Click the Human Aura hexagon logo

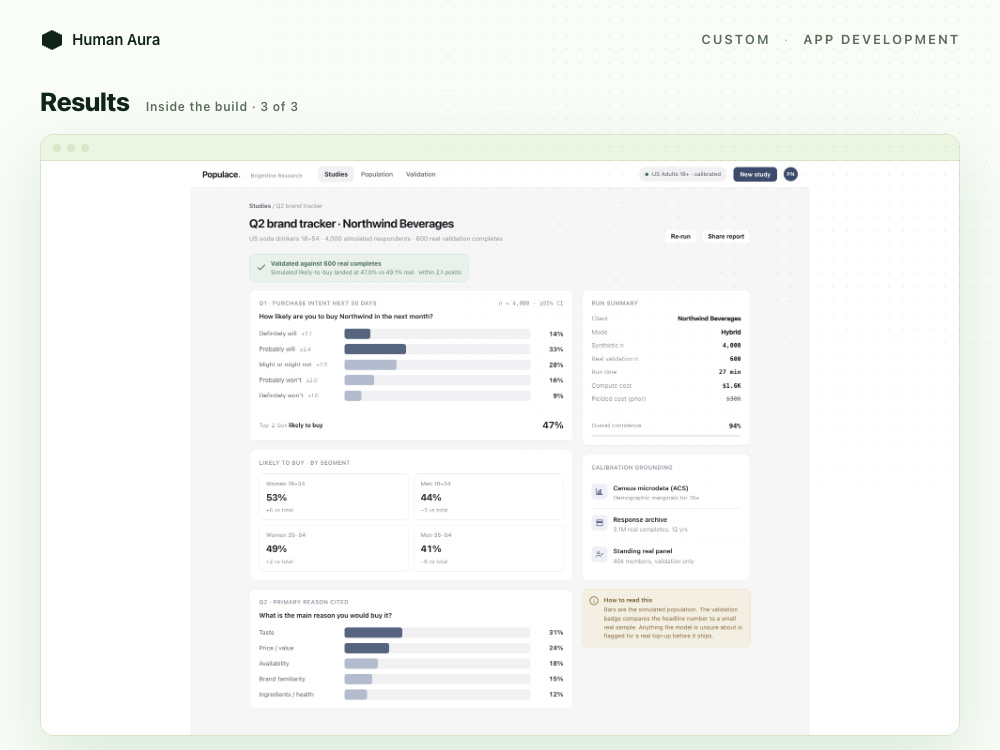click(x=52, y=40)
